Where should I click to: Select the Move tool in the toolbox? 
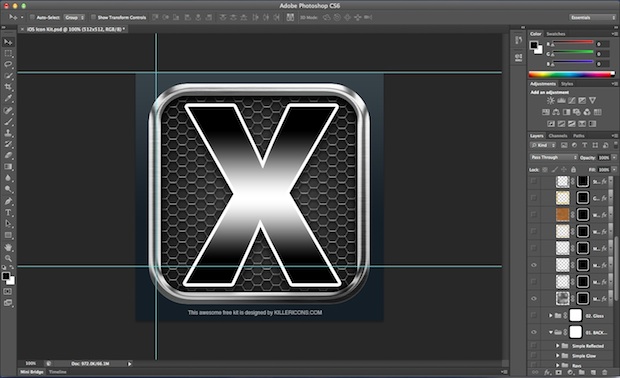(x=8, y=42)
